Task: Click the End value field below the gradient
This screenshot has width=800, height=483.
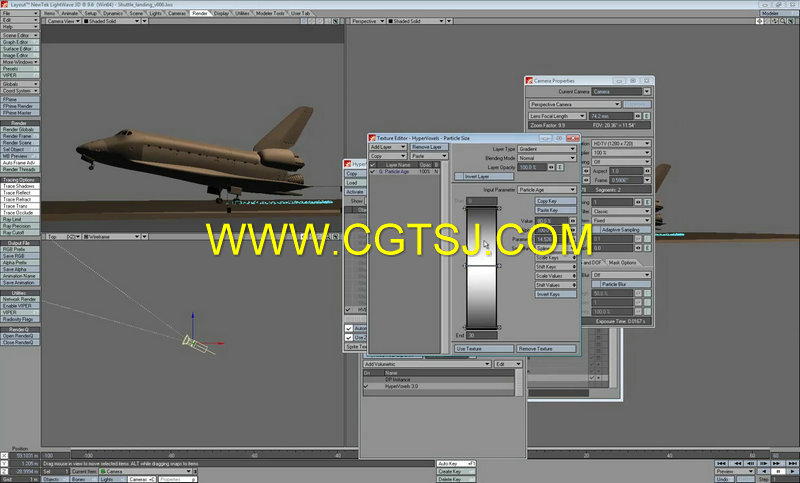Action: (x=482, y=336)
